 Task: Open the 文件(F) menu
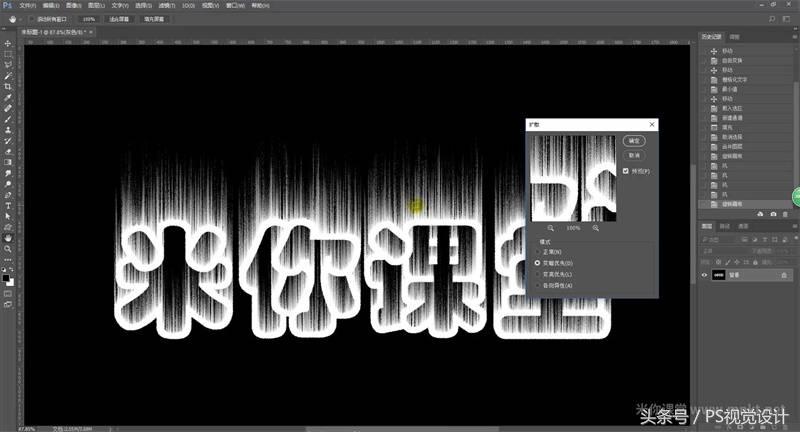28,5
